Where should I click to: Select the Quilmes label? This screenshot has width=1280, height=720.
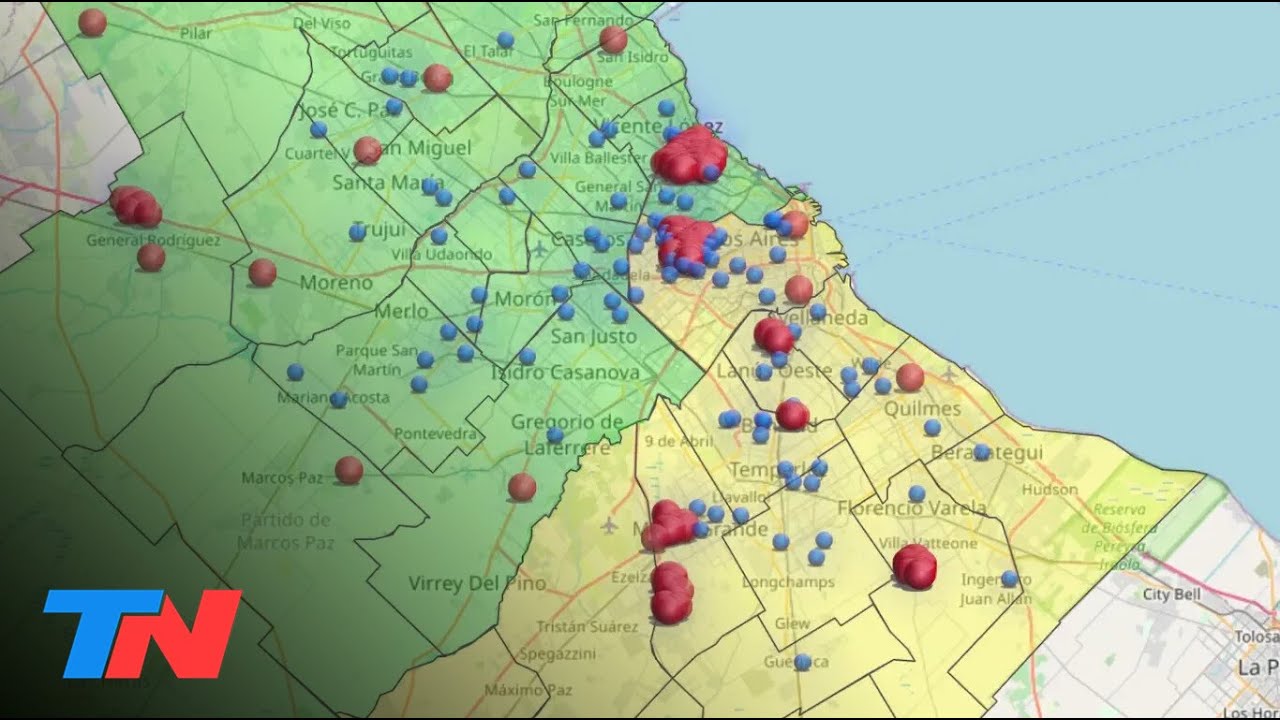(x=922, y=409)
